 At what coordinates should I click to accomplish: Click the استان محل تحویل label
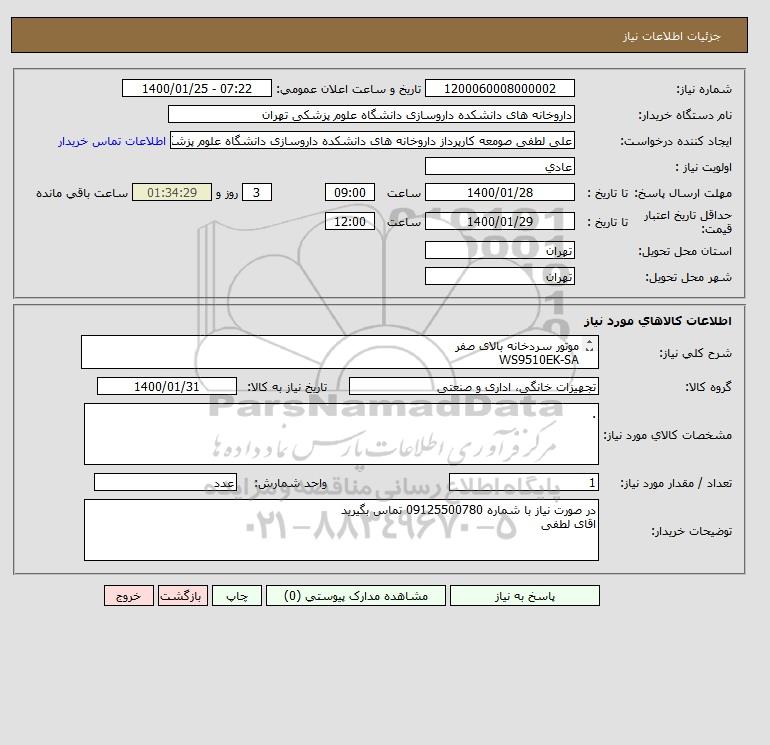coord(685,251)
